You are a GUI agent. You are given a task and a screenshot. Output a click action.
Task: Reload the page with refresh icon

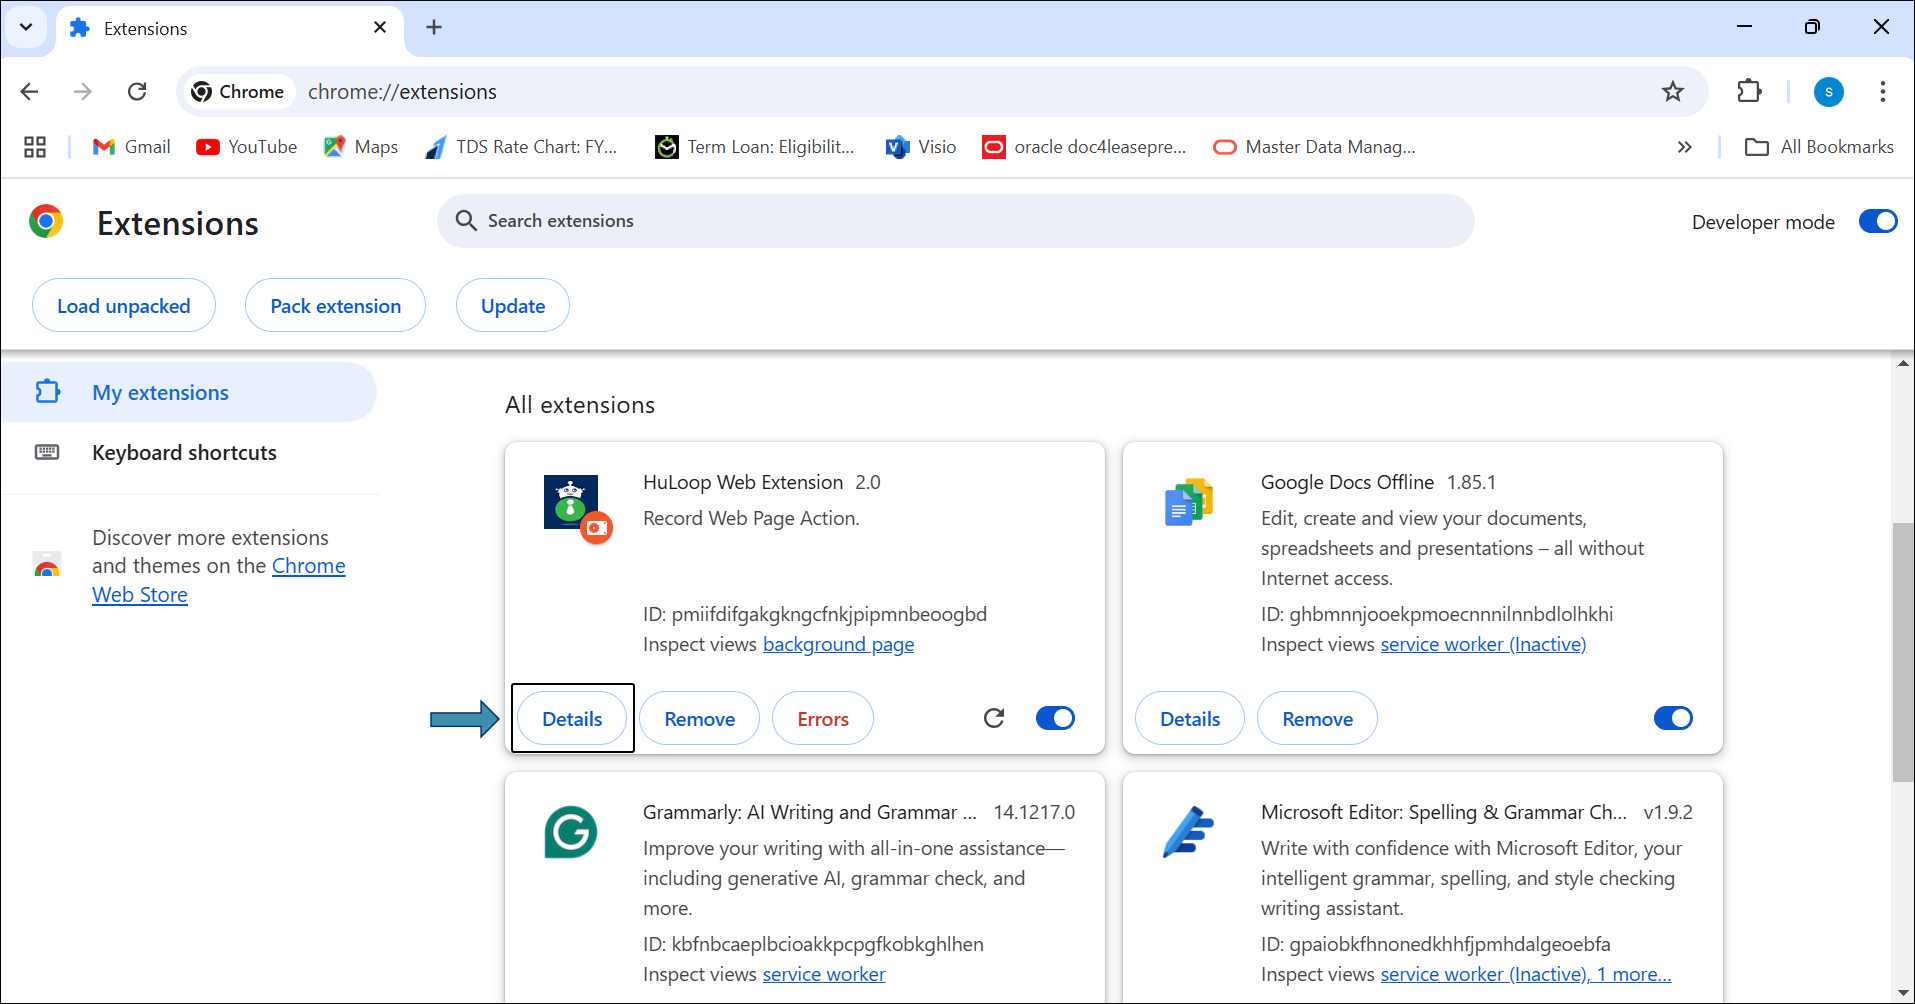[137, 92]
